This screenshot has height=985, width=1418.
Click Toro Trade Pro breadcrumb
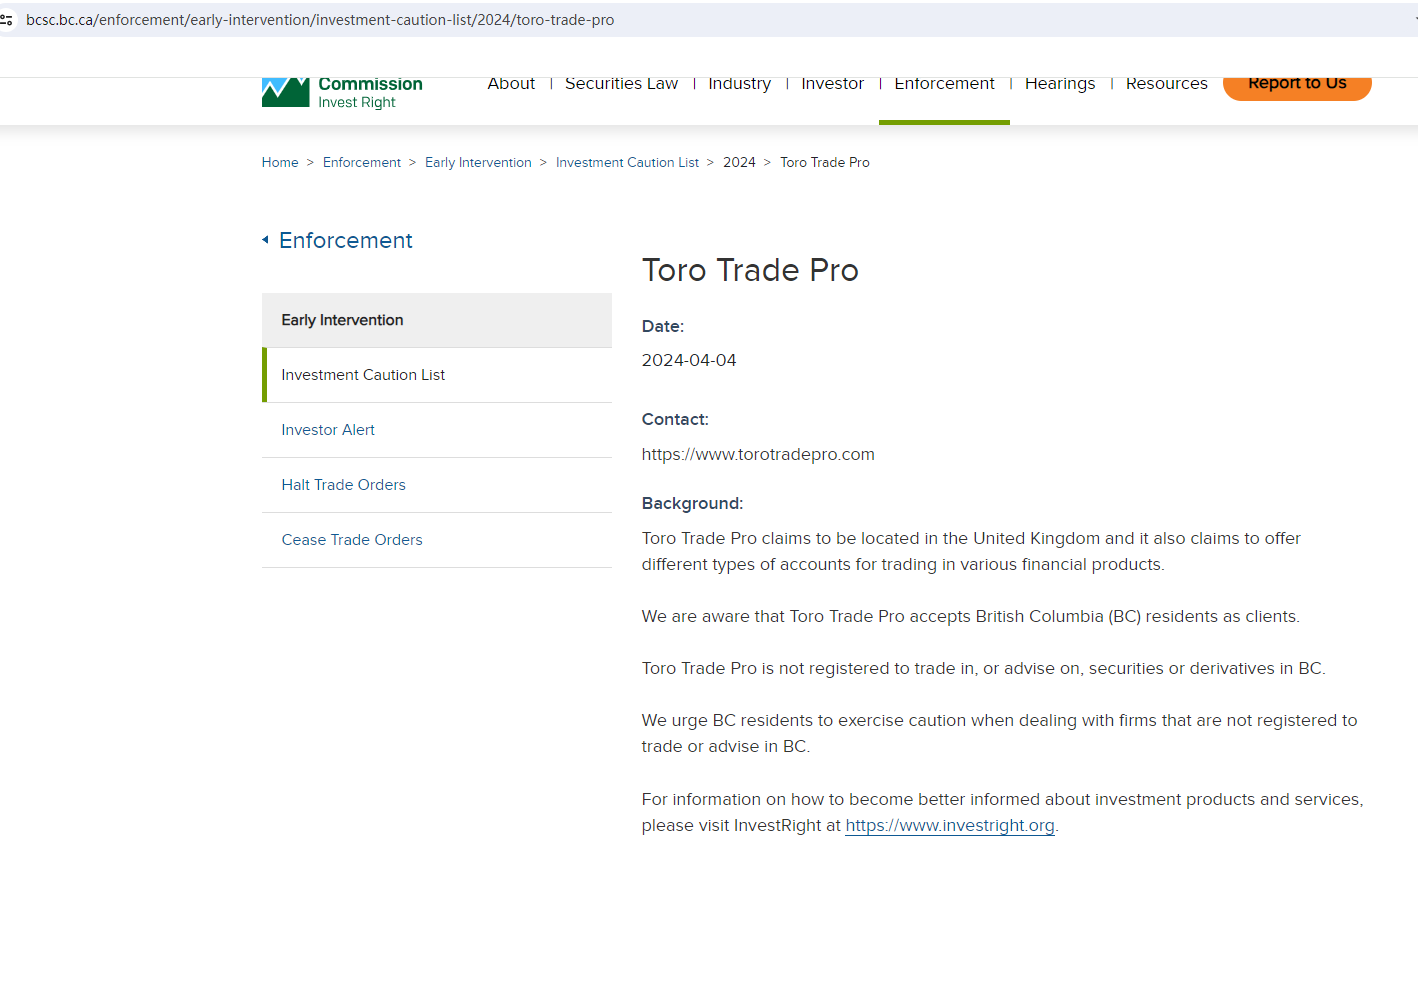[x=825, y=162]
